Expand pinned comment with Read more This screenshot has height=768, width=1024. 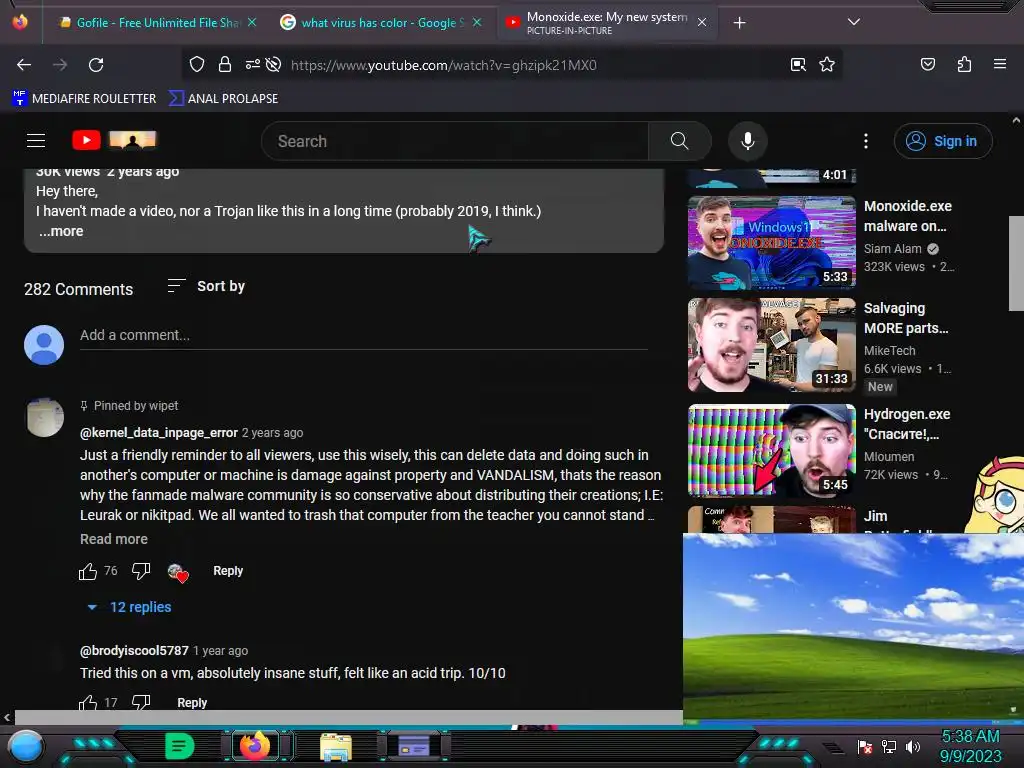click(x=114, y=539)
